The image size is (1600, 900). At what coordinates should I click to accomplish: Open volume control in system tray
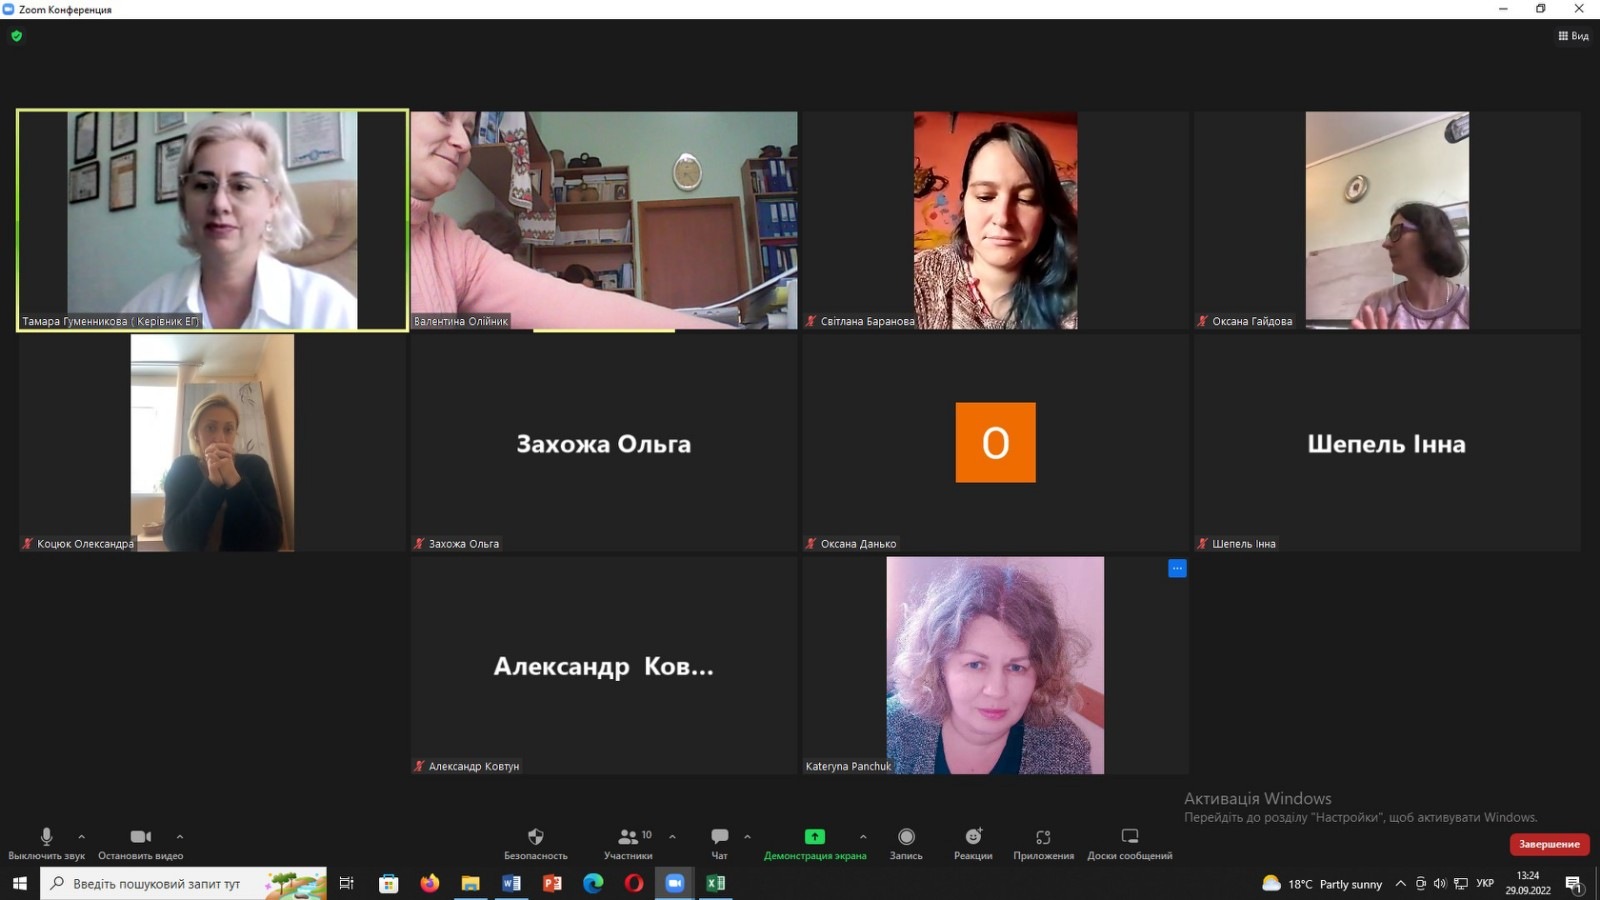tap(1440, 884)
